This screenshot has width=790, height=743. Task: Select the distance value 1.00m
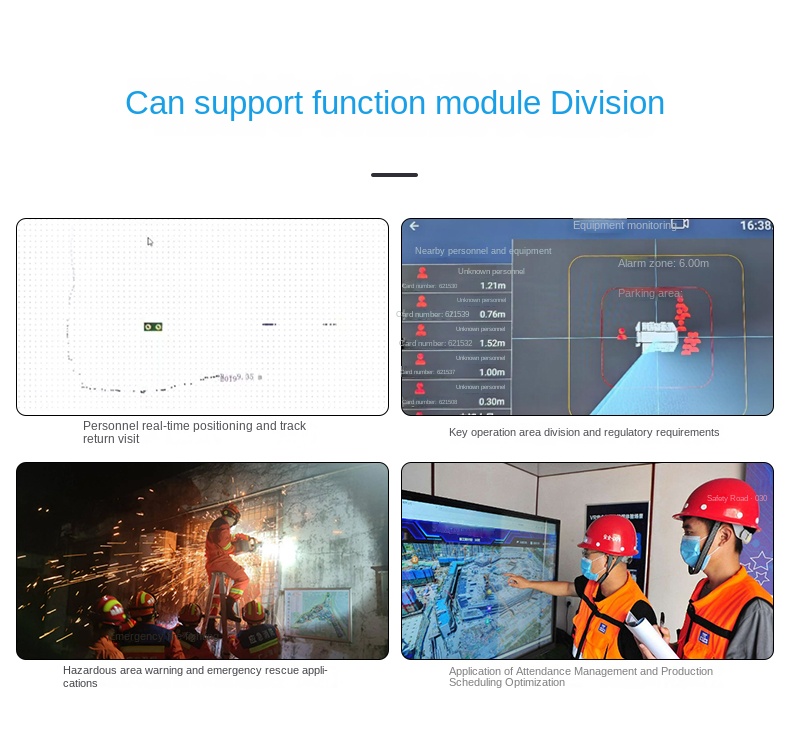click(x=492, y=372)
